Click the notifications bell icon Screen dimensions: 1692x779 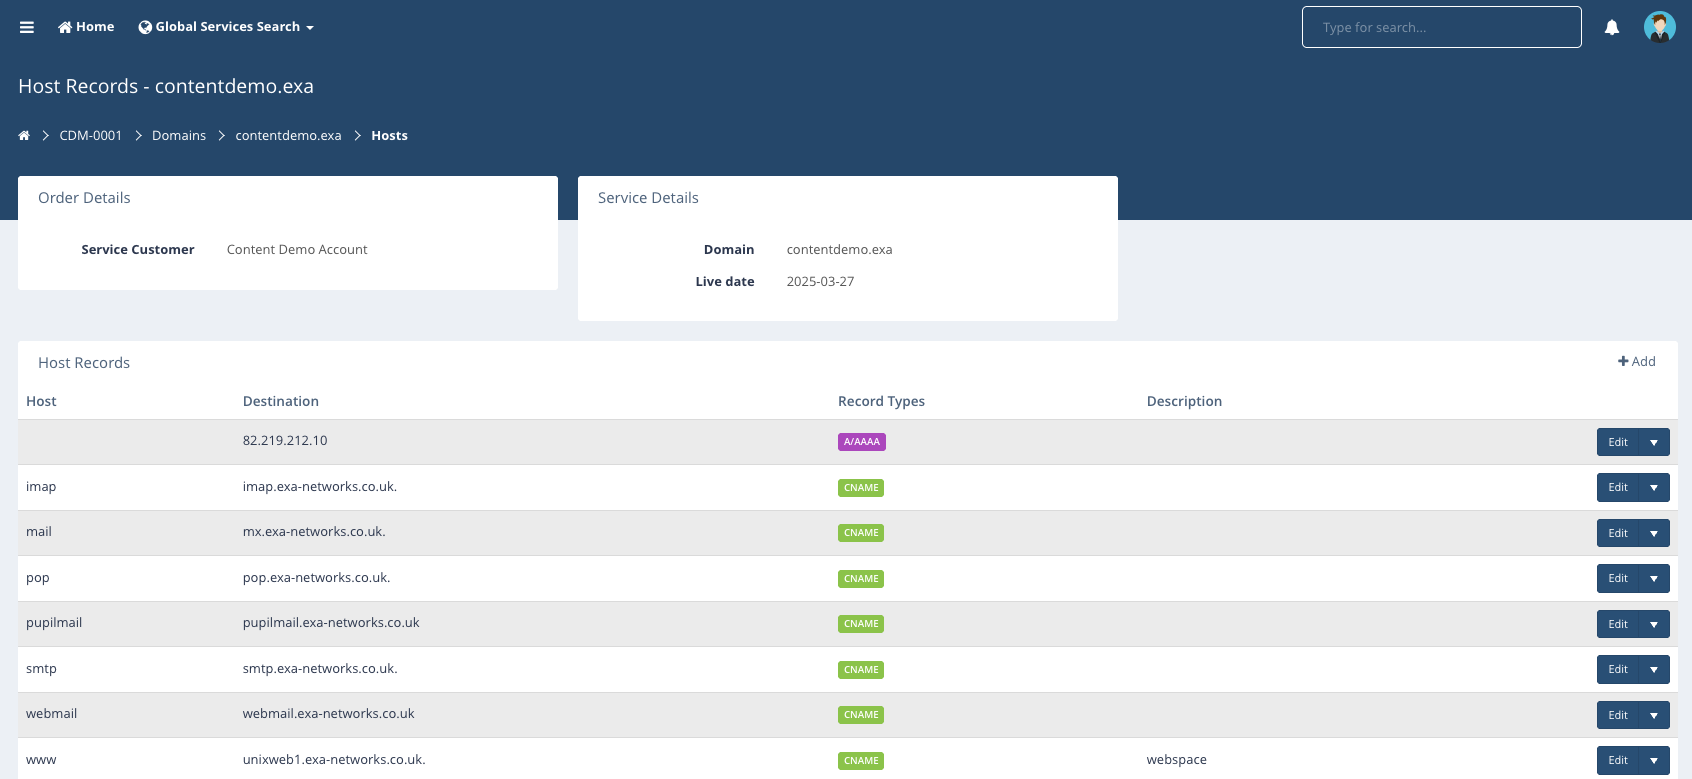(x=1611, y=28)
